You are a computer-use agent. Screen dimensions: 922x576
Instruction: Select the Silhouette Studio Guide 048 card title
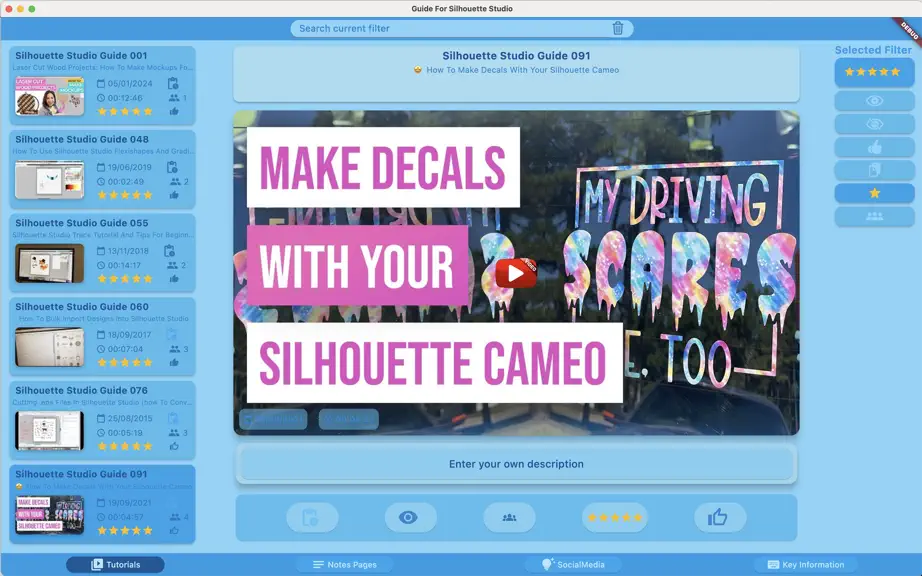tap(82, 139)
